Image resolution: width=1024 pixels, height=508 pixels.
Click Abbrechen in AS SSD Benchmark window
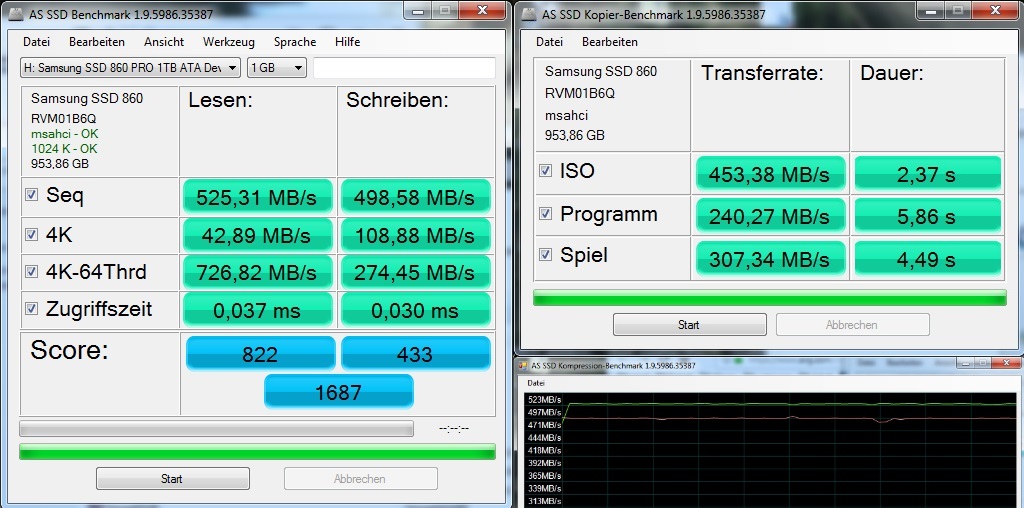[x=360, y=479]
